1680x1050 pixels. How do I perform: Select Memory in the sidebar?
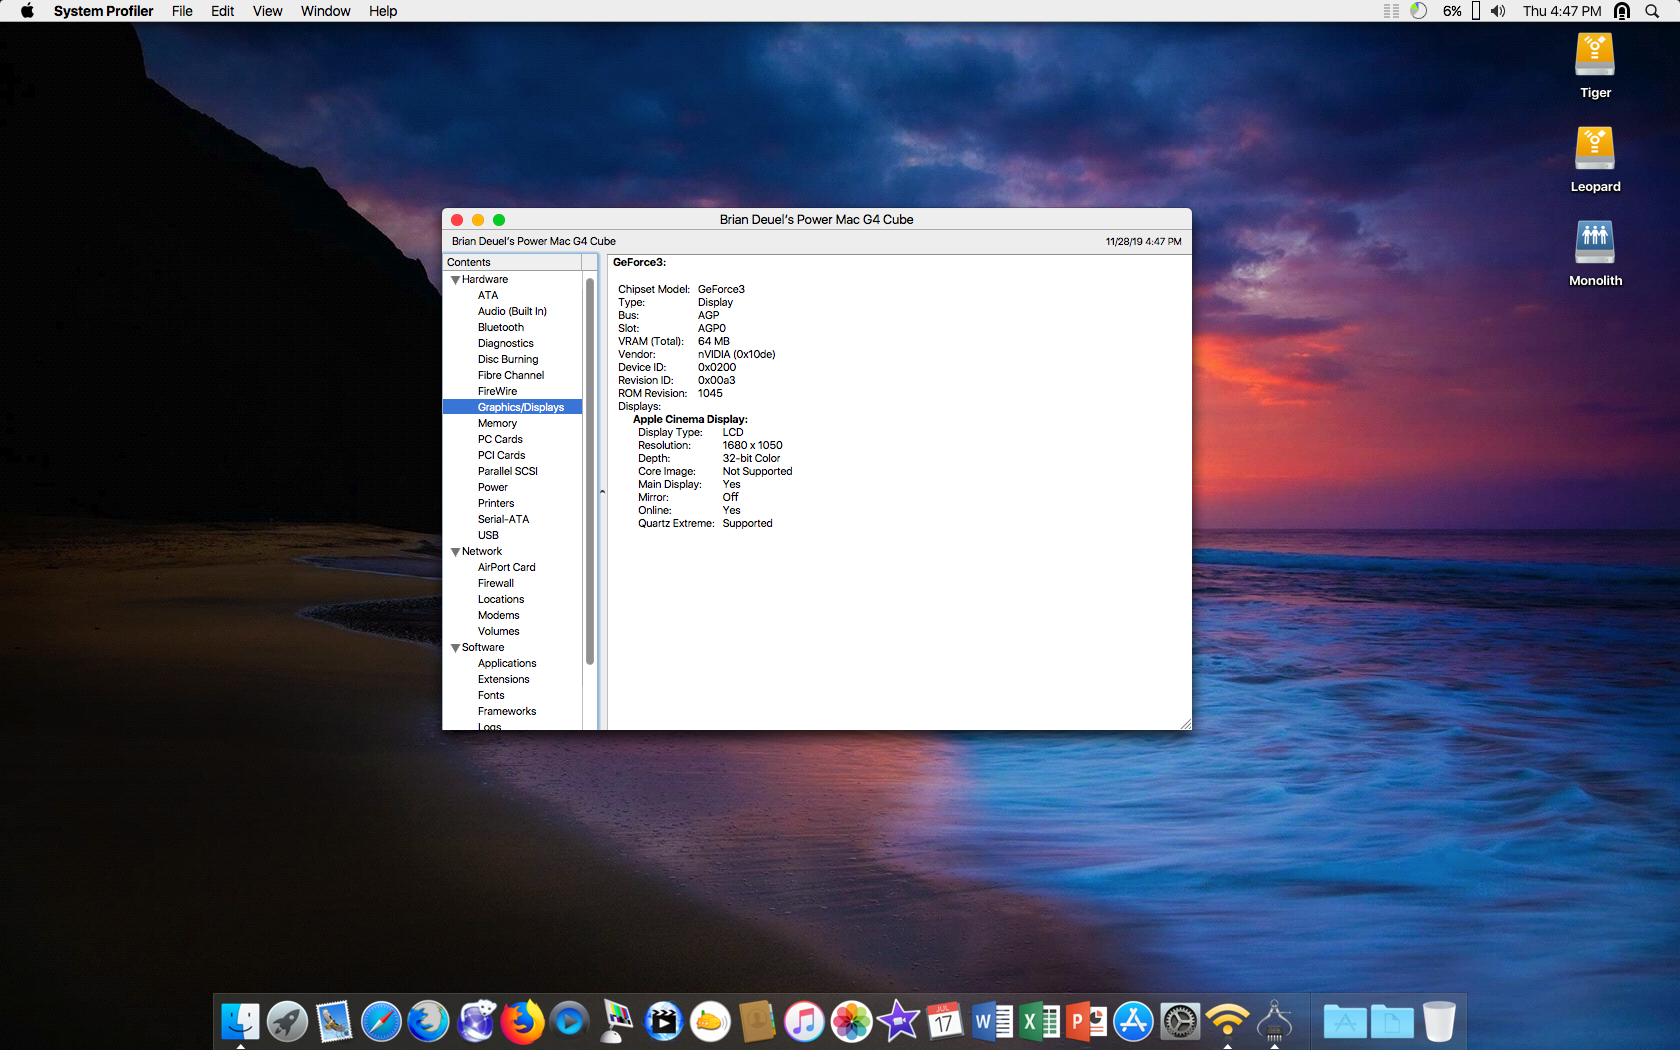(497, 423)
